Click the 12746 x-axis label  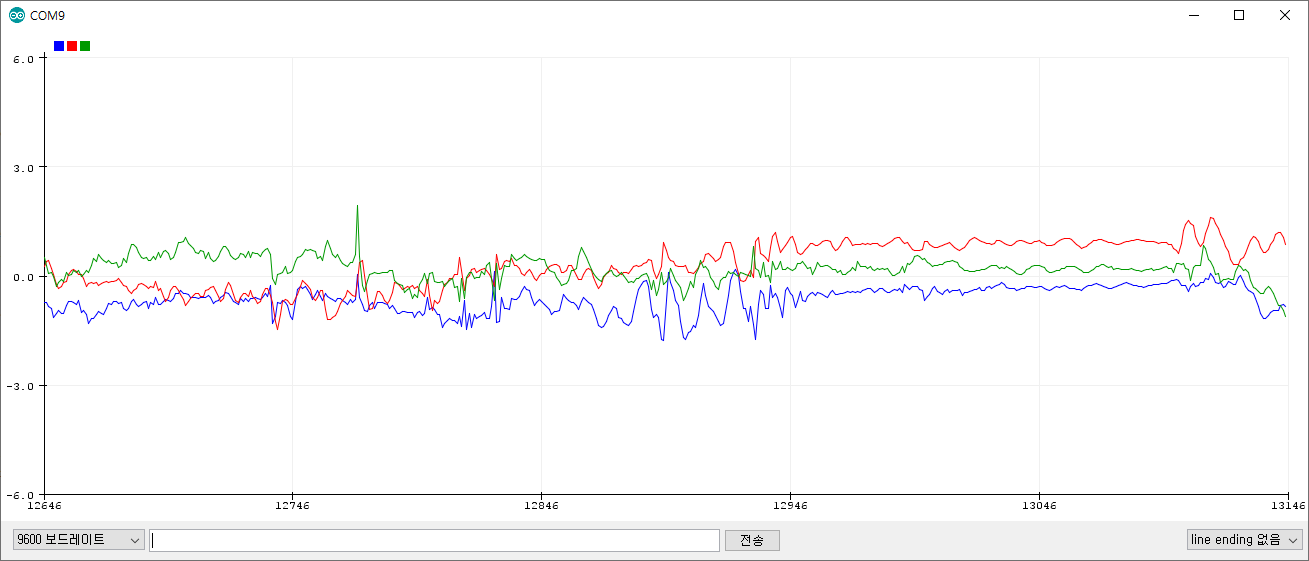pyautogui.click(x=292, y=507)
